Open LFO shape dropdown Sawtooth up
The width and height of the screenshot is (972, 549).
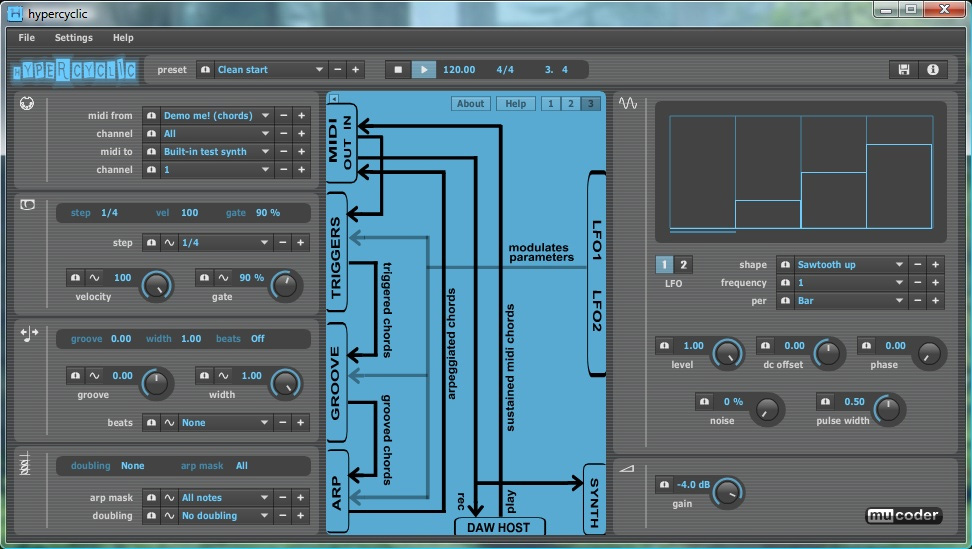click(850, 265)
